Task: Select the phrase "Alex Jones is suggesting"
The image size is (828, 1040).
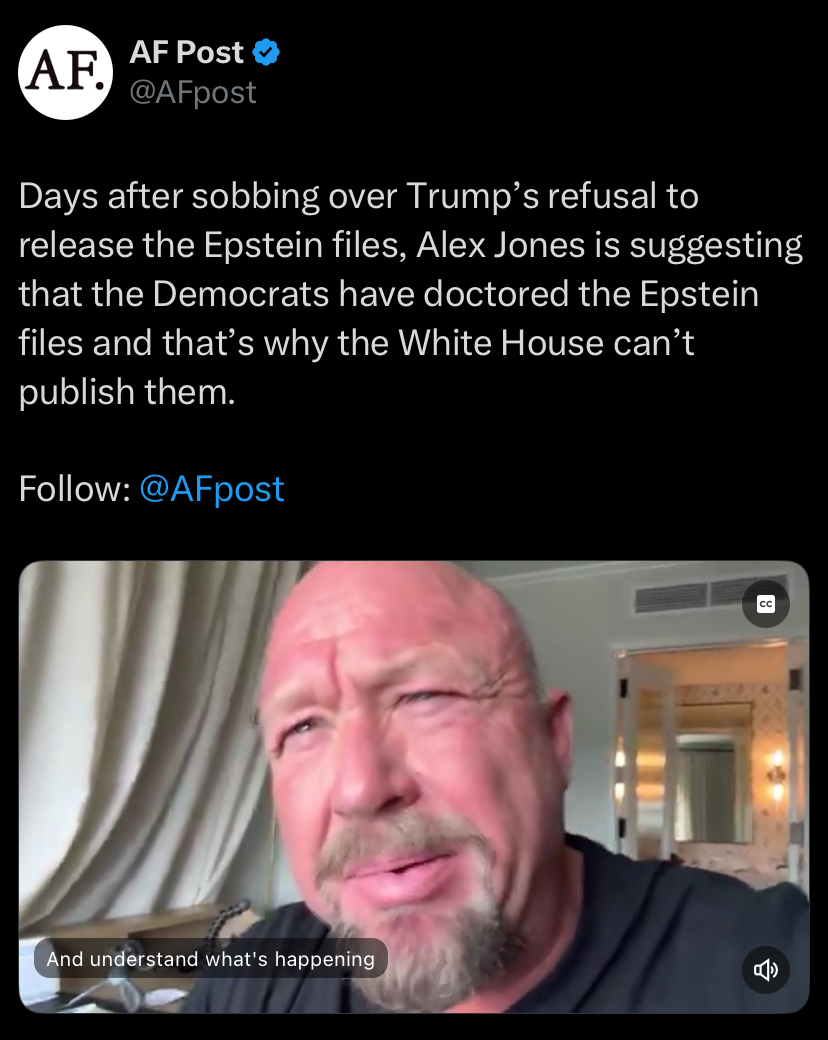Action: coord(609,245)
